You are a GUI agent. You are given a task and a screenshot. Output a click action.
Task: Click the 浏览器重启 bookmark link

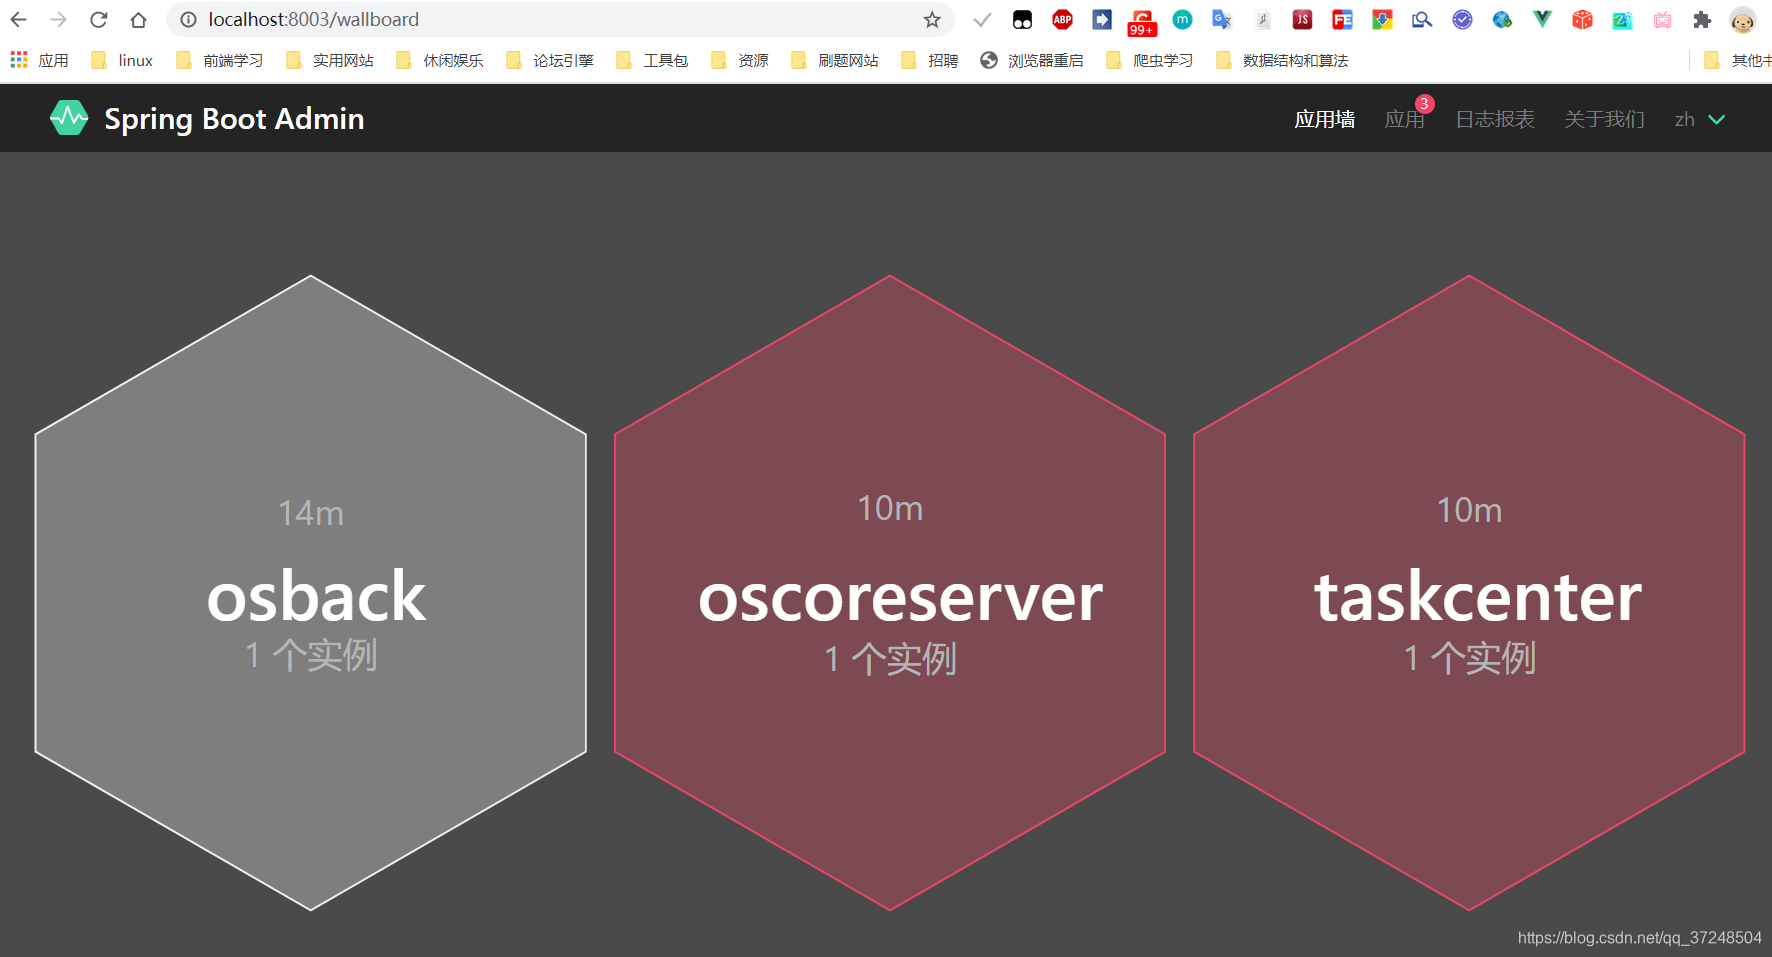(x=1032, y=60)
